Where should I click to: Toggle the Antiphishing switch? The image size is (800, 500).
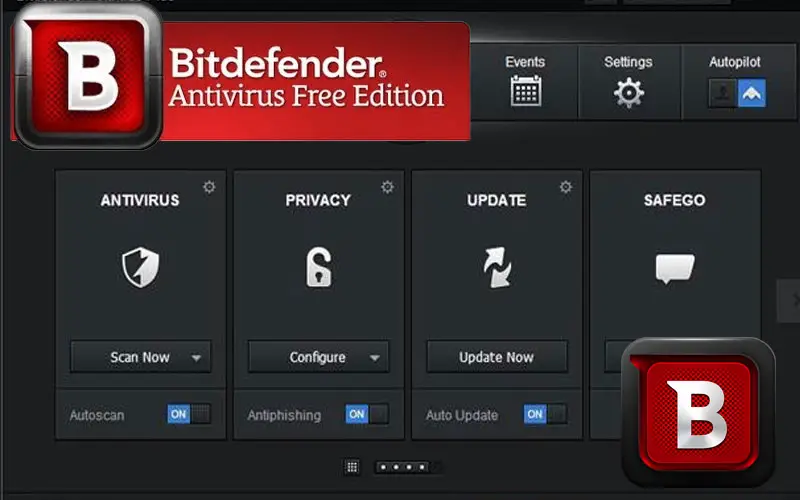click(367, 414)
